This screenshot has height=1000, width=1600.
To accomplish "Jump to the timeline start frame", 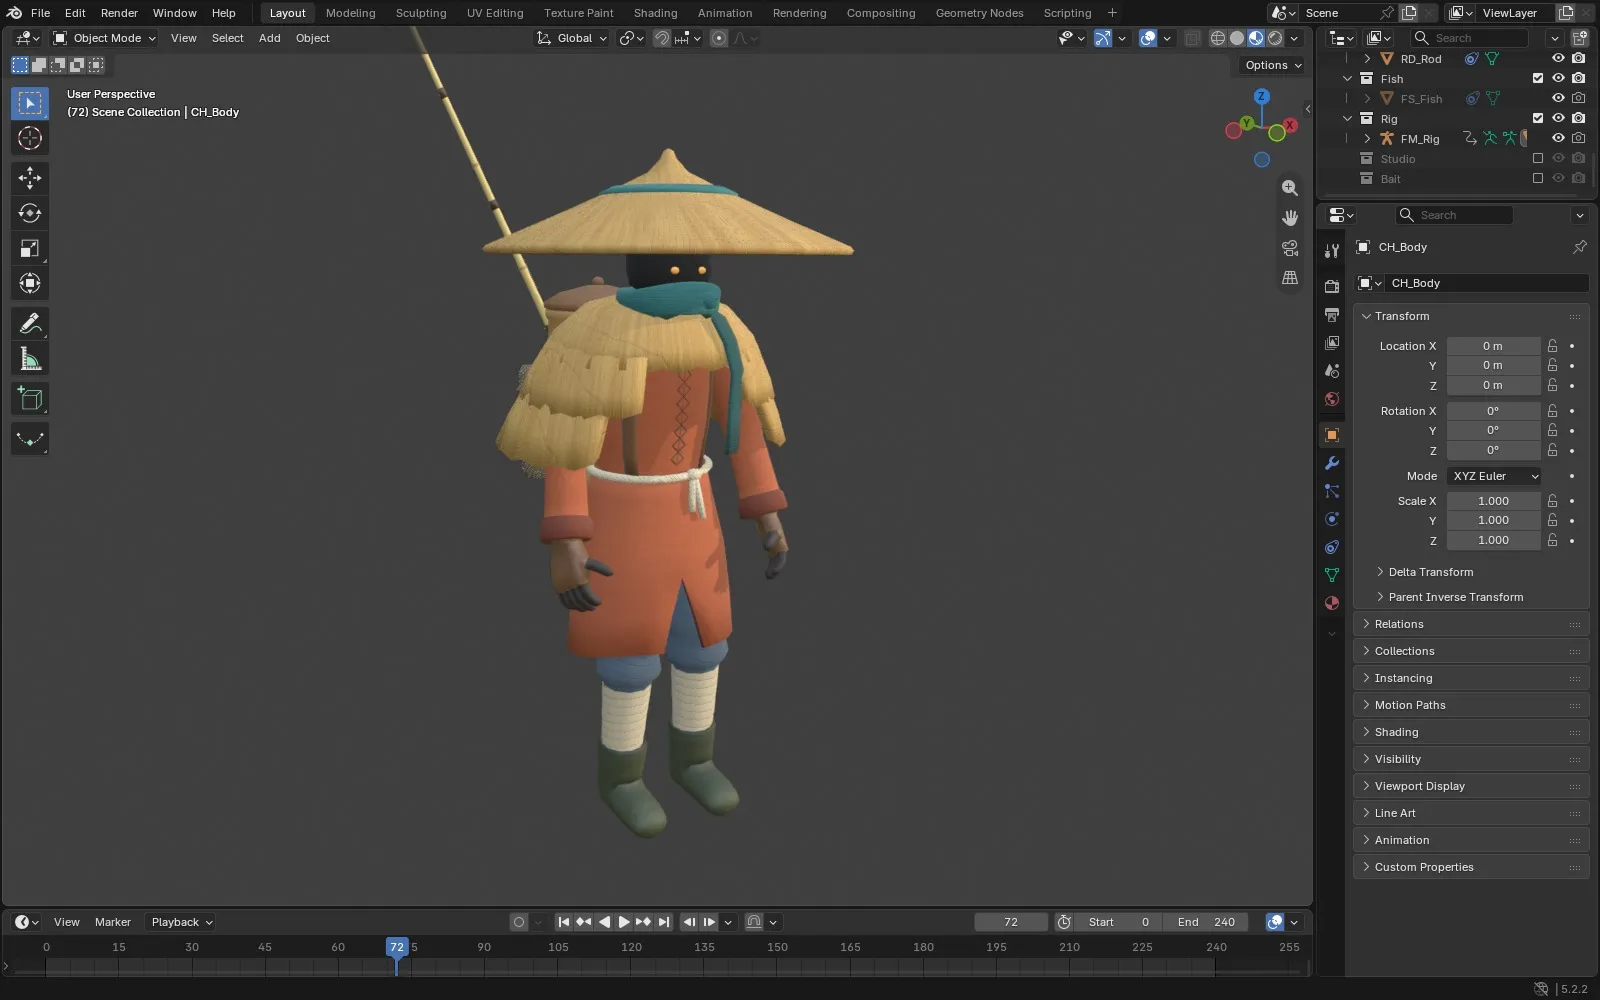I will coord(564,922).
